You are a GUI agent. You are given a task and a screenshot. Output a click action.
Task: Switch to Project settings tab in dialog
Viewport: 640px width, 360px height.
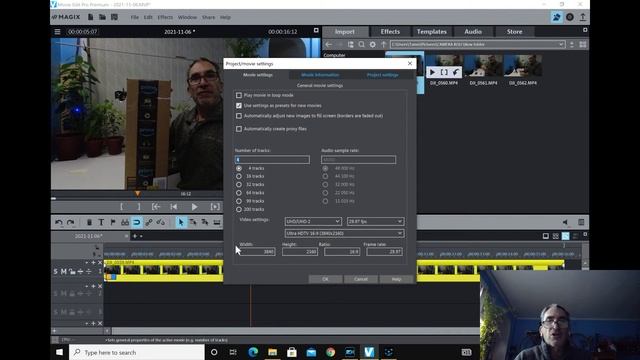[x=382, y=75]
